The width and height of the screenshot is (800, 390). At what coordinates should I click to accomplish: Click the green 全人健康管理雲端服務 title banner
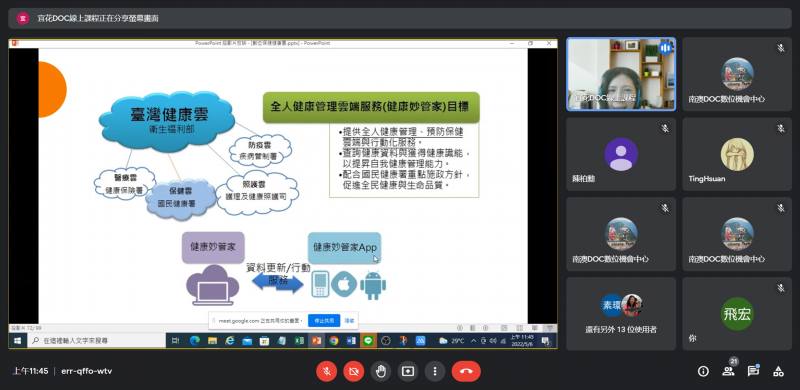click(371, 107)
